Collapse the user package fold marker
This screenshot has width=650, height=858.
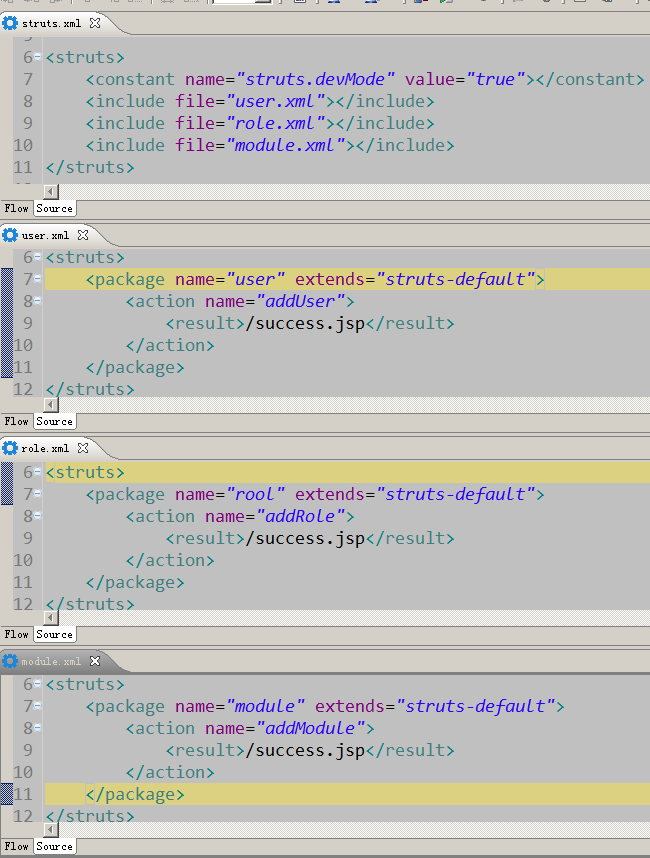pos(38,279)
